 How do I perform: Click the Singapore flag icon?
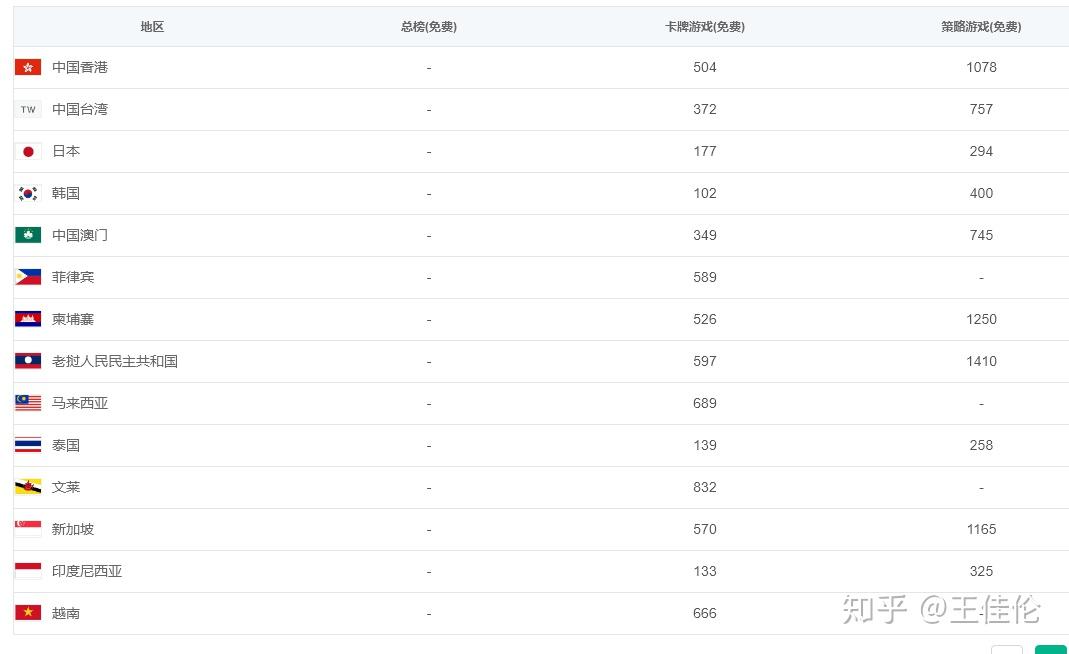28,529
